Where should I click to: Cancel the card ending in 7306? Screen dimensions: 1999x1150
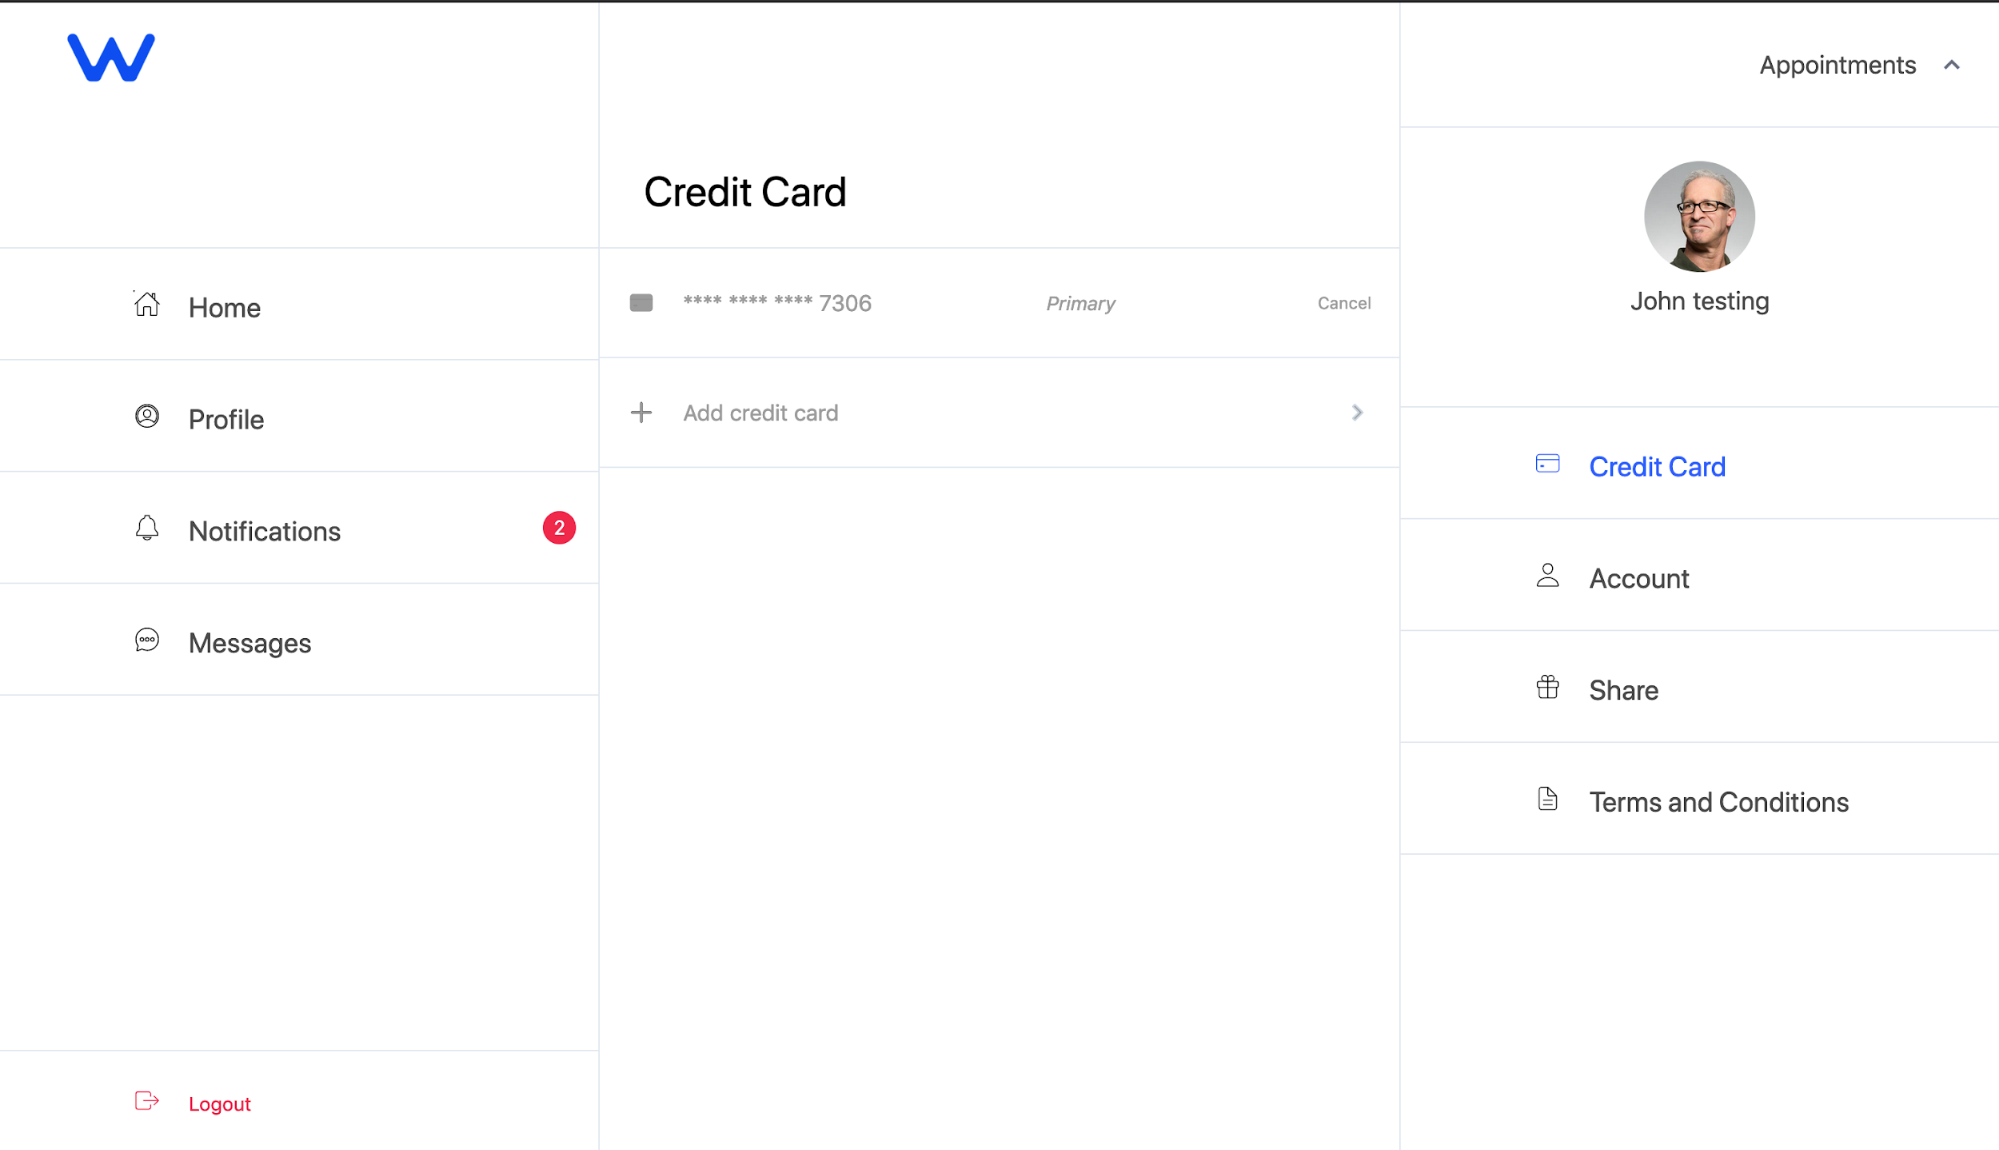pos(1343,303)
